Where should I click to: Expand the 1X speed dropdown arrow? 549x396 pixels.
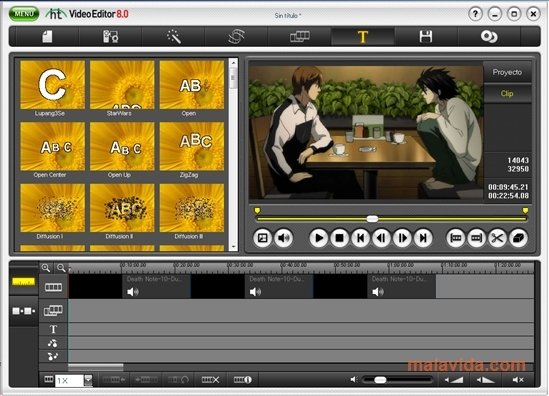pos(88,380)
